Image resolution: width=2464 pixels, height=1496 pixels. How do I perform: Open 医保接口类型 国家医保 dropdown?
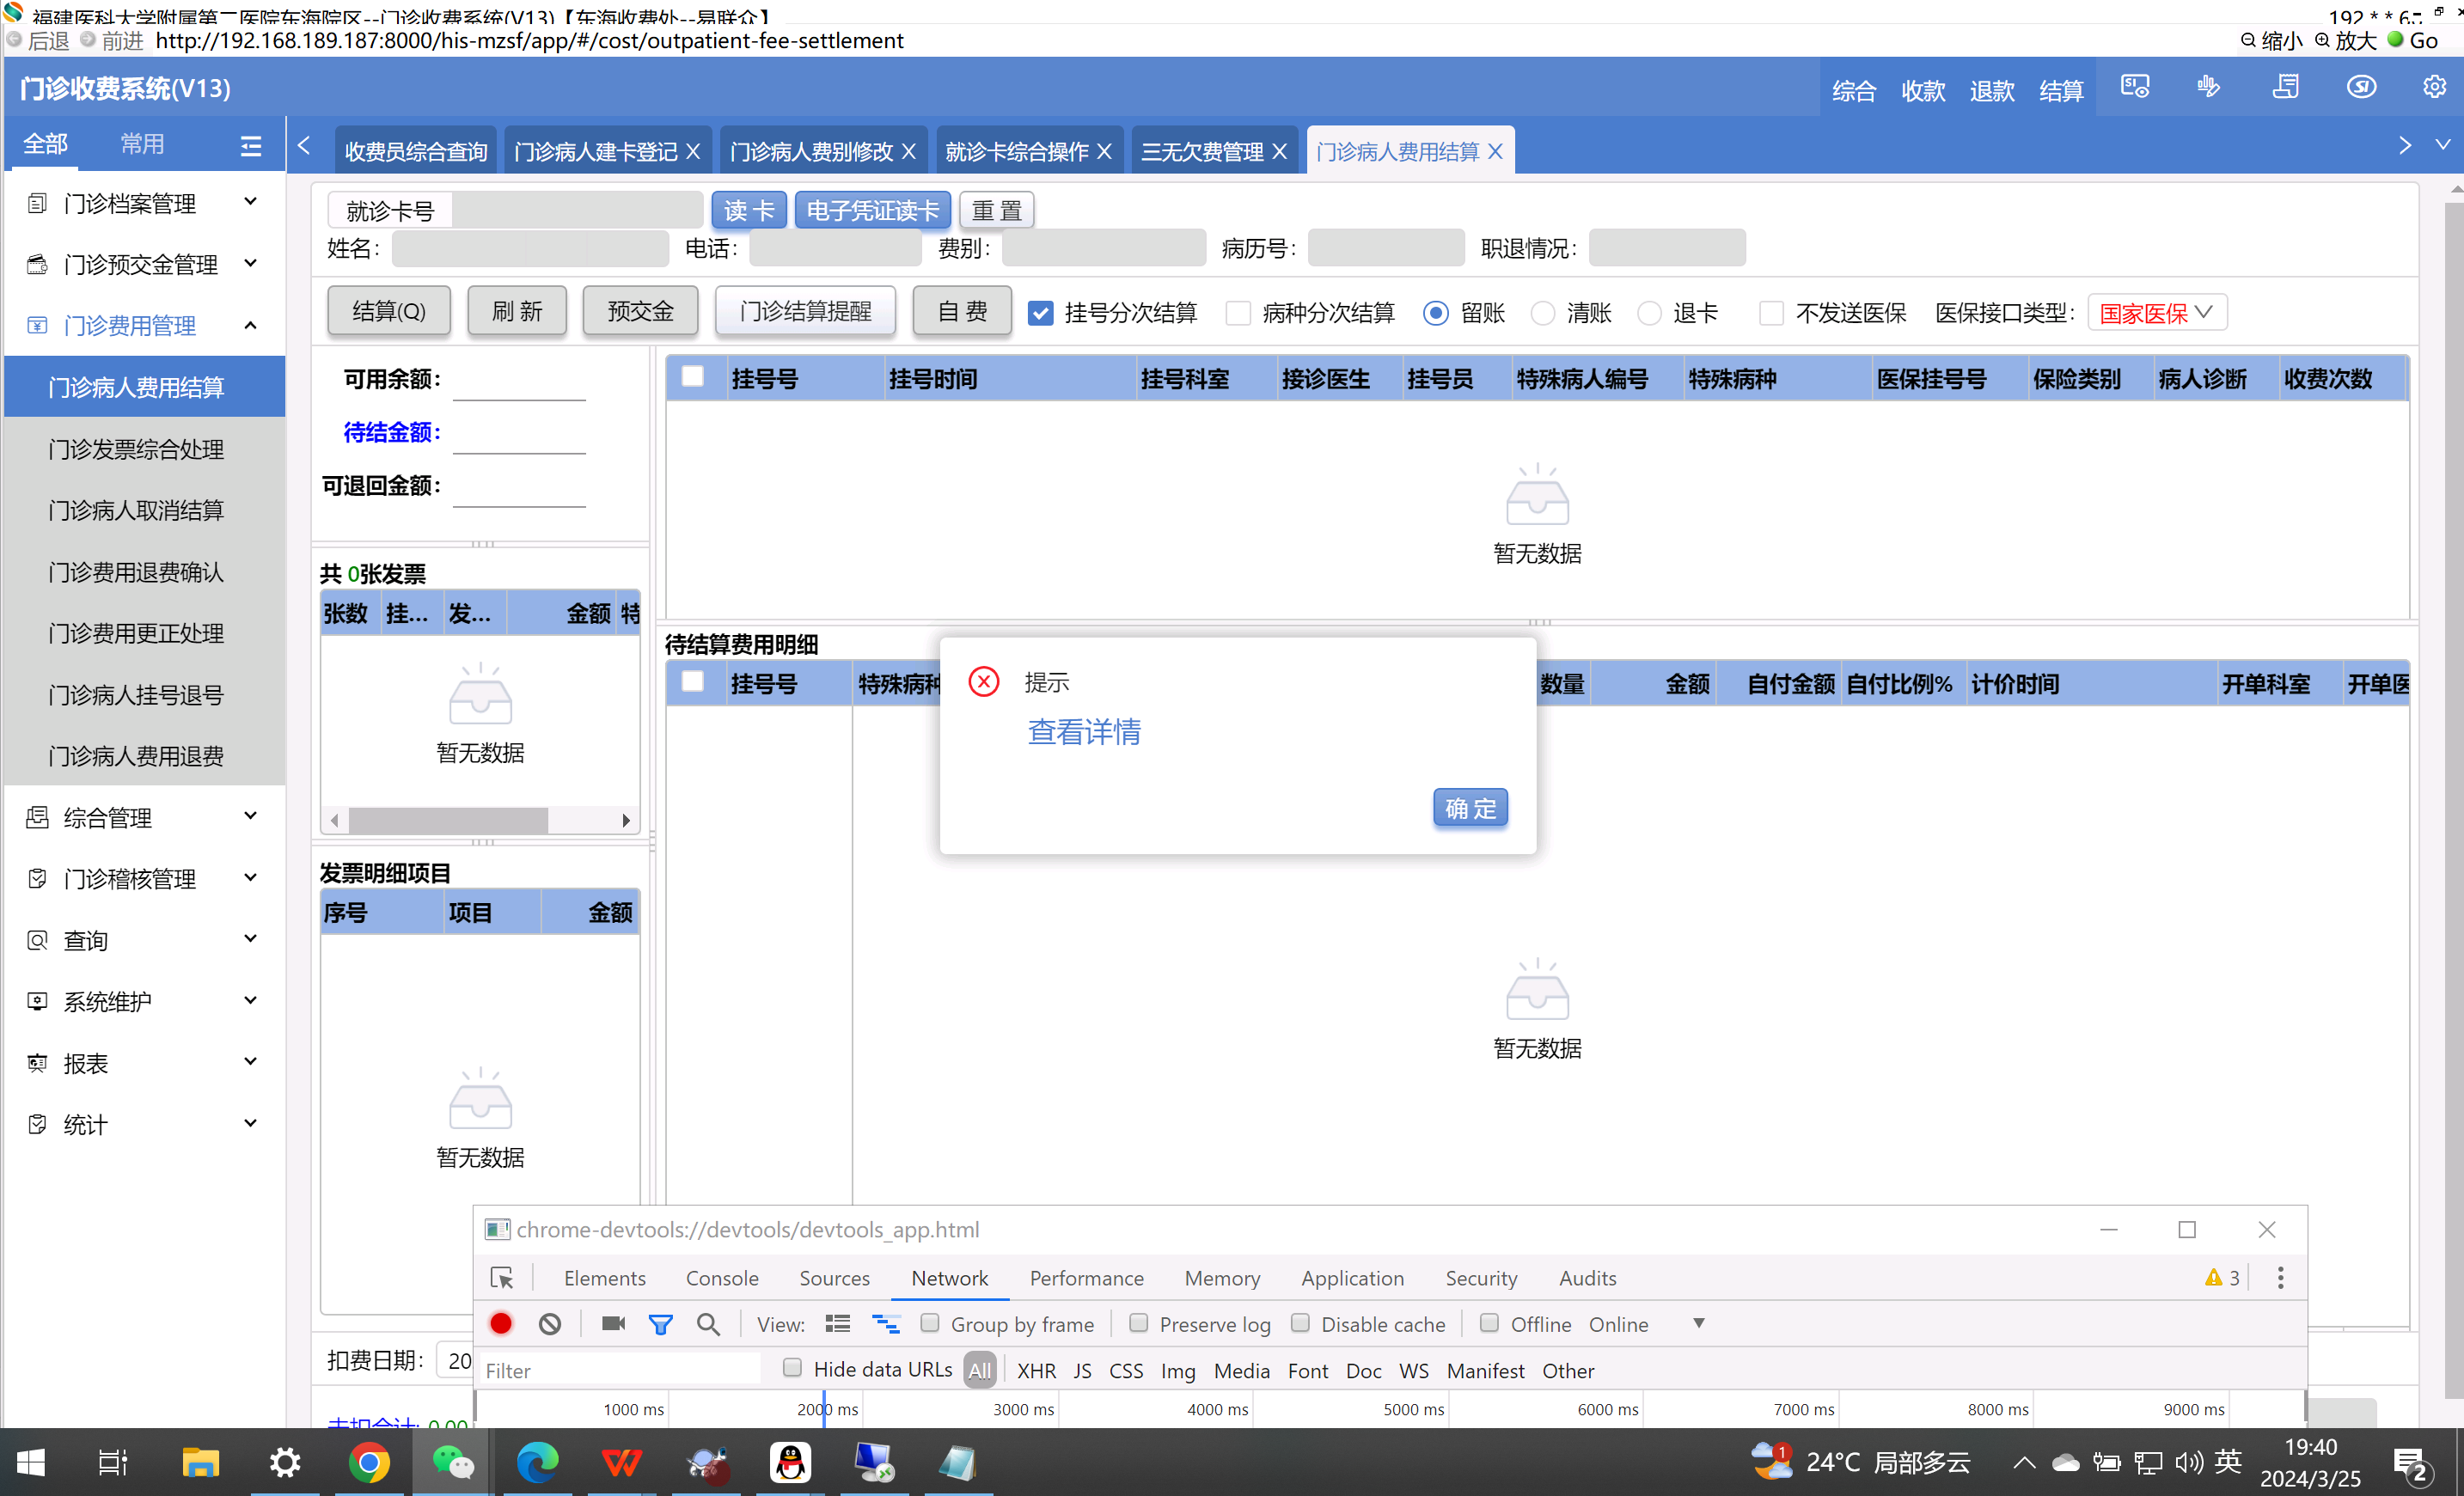(2156, 313)
